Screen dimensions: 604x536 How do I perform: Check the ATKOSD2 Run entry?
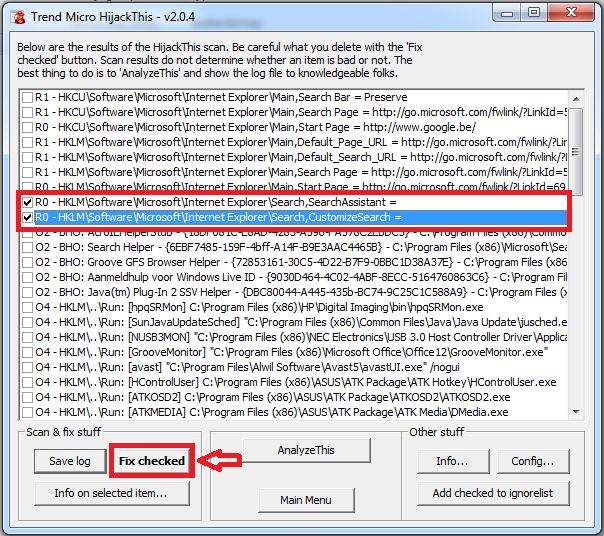click(27, 398)
